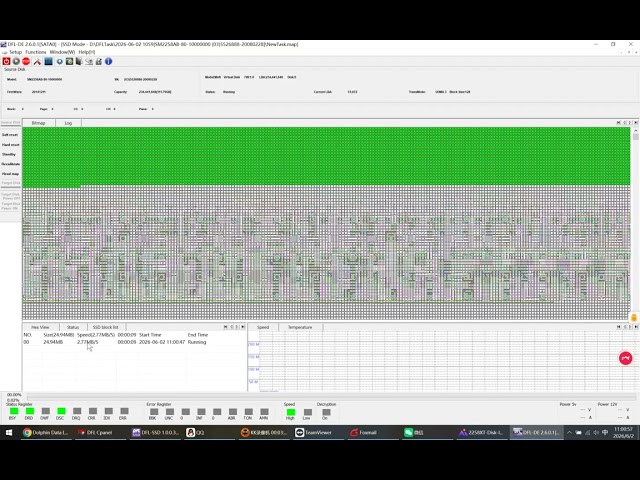Switch to the Speed graph tab
The width and height of the screenshot is (640, 480).
tap(263, 327)
